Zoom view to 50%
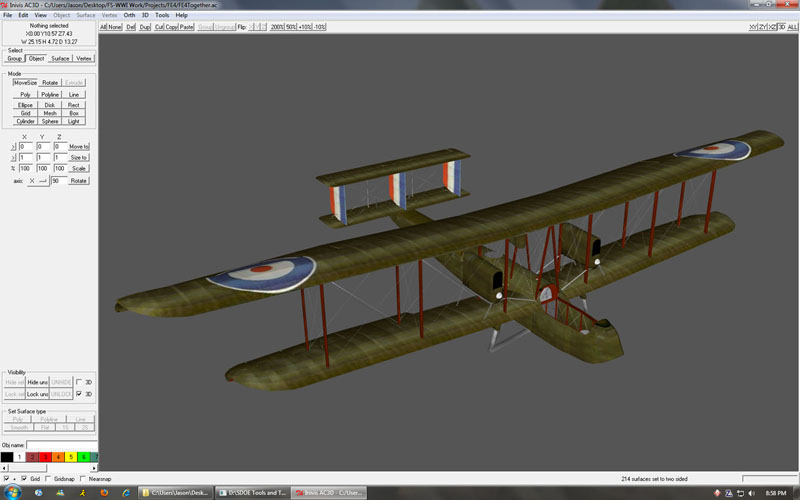The image size is (800, 500). click(290, 27)
